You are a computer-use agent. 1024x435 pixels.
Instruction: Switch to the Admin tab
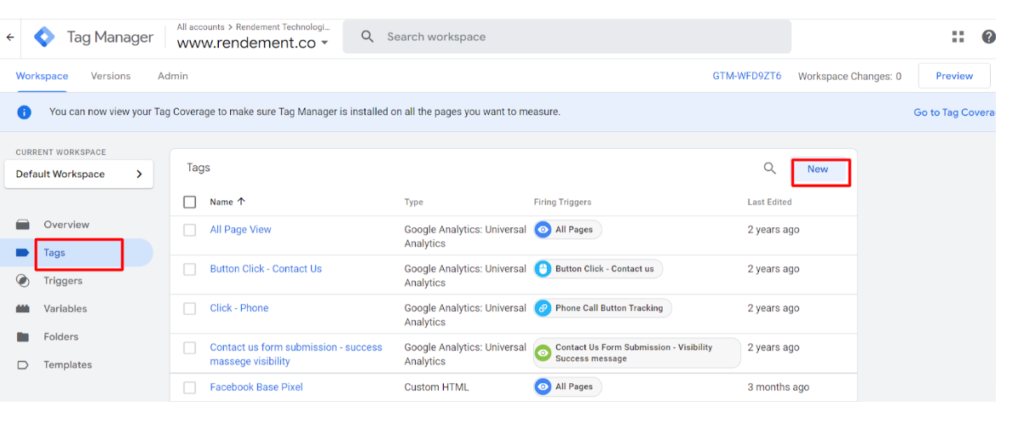pyautogui.click(x=172, y=76)
